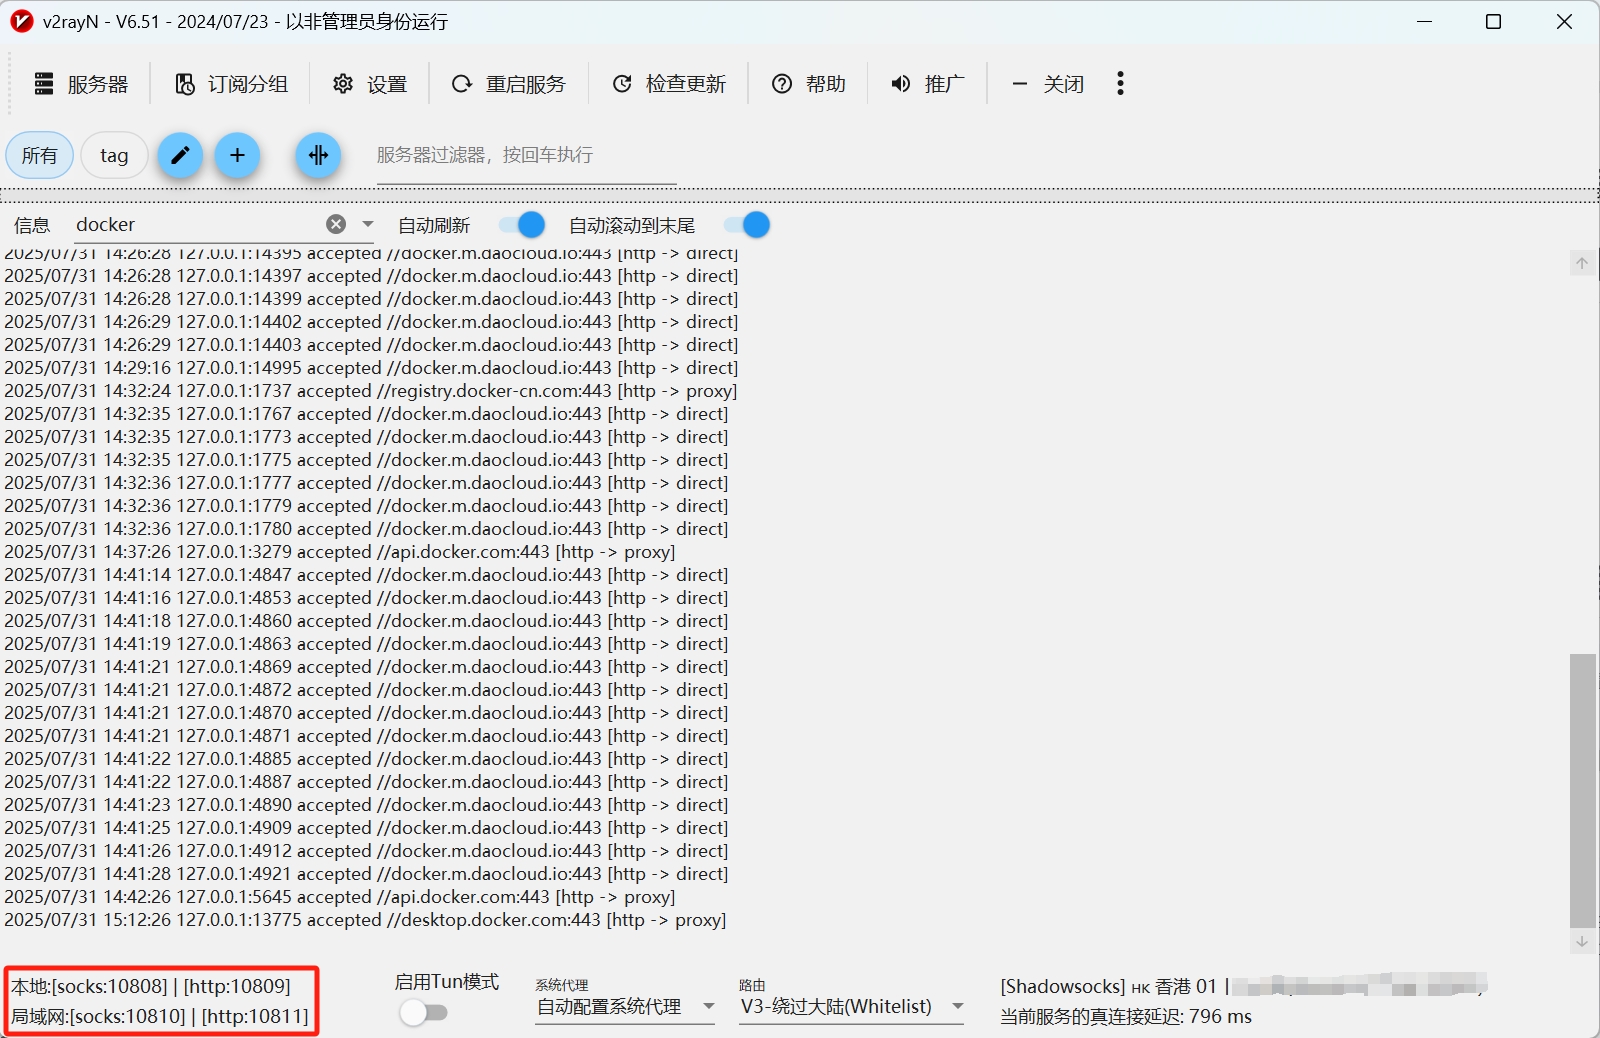The image size is (1600, 1038).
Task: Open the 订阅分组 menu
Action: (231, 84)
